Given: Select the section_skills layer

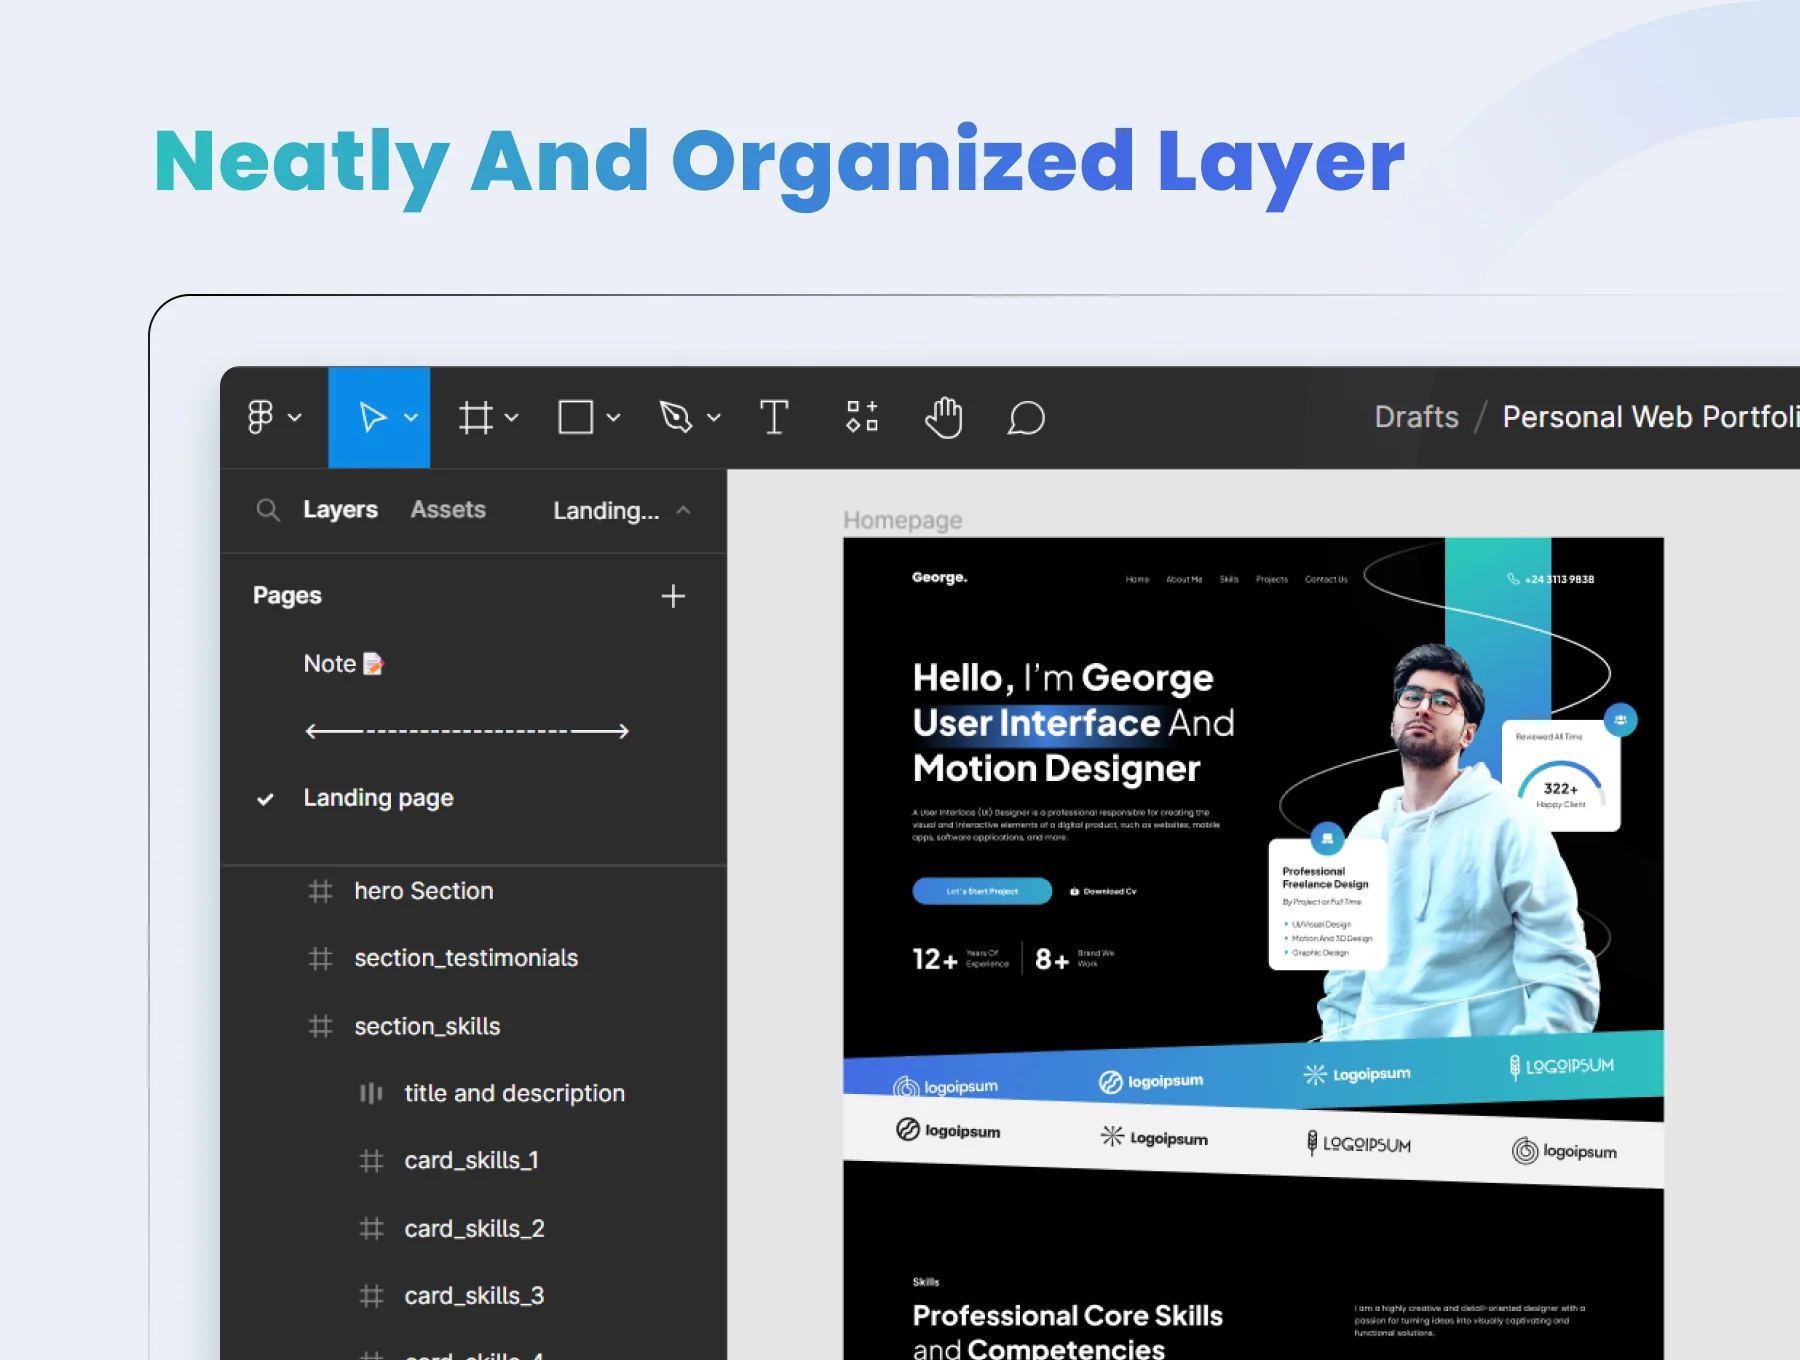Looking at the screenshot, I should (427, 1026).
